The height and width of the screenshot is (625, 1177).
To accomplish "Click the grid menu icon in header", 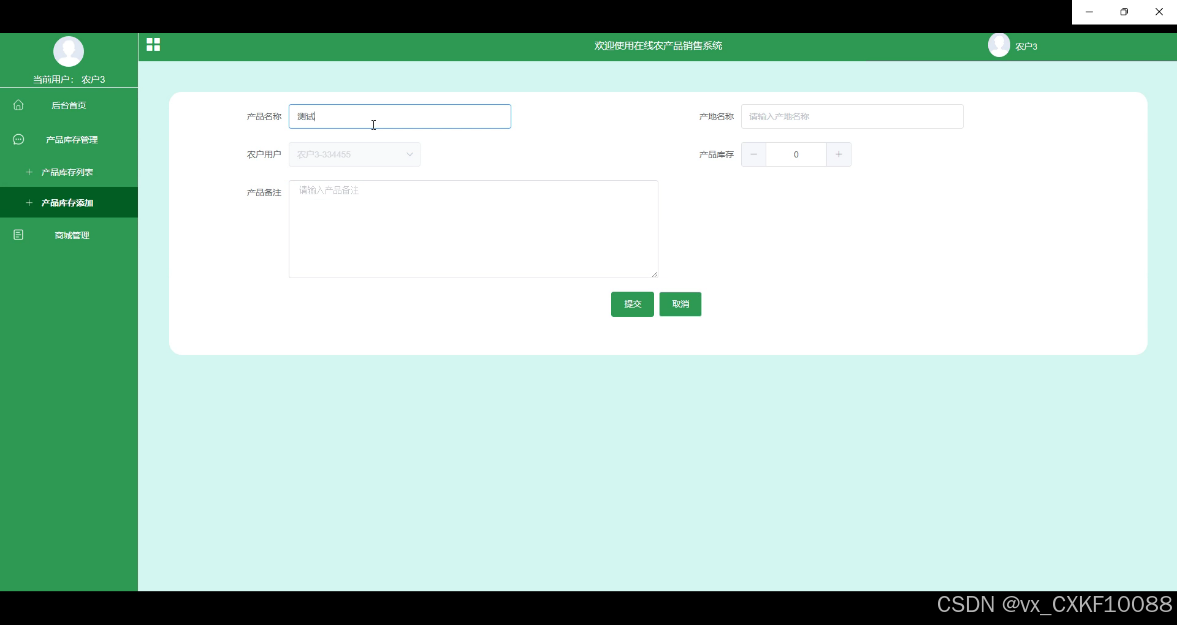I will coord(153,45).
